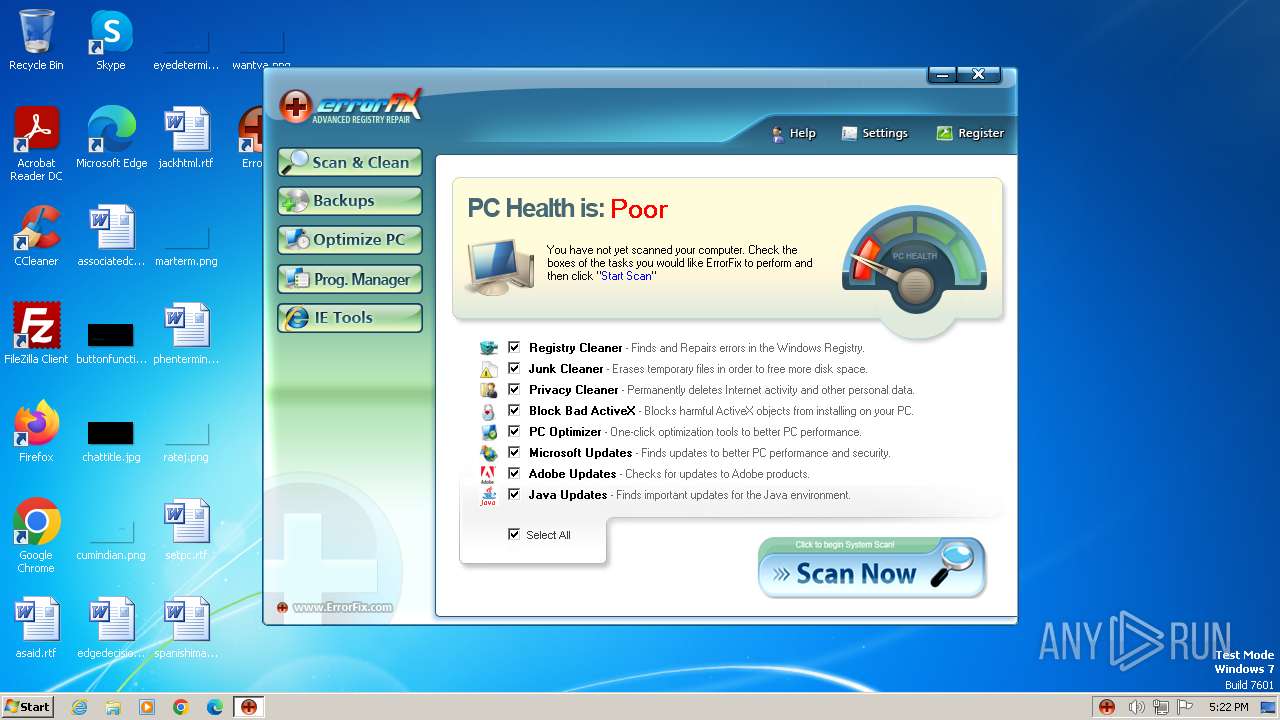Click the Microsoft Updates icon

pyautogui.click(x=488, y=453)
